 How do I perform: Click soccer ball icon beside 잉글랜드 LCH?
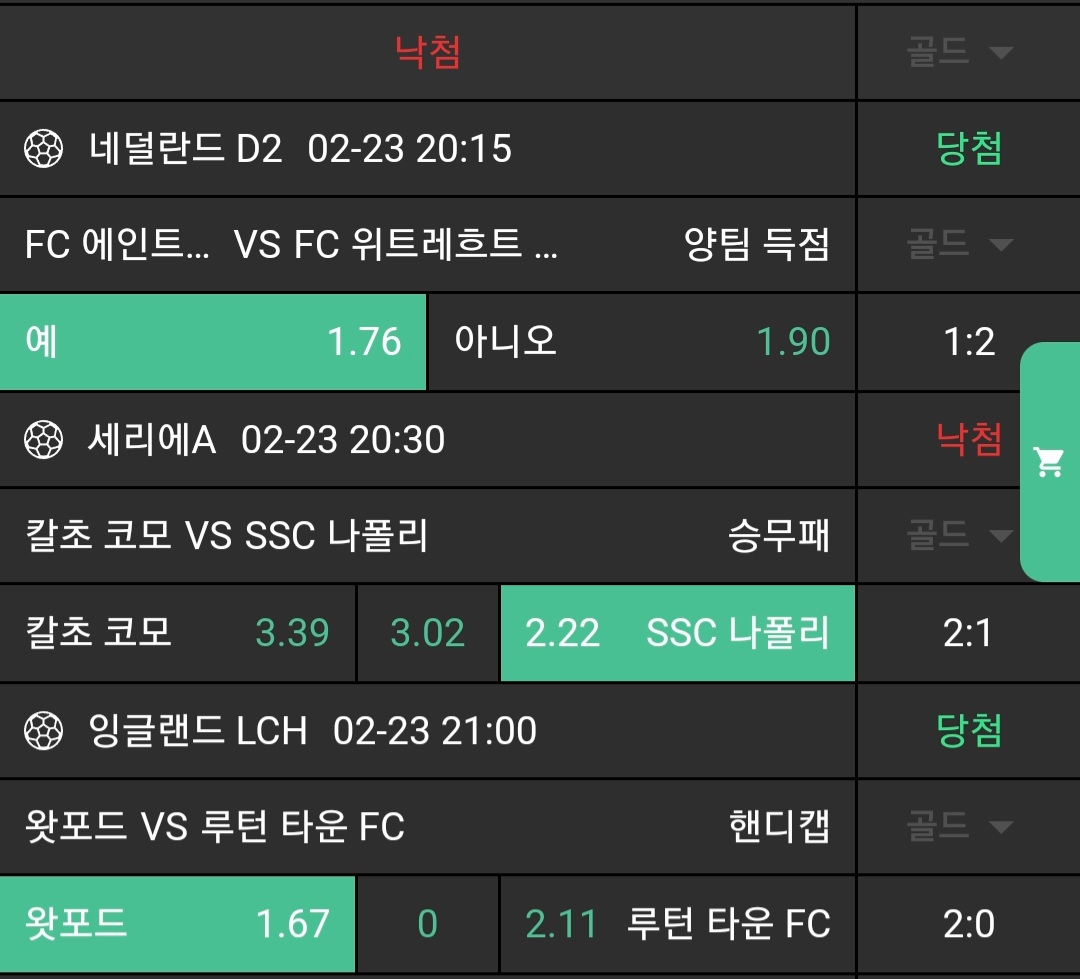[x=43, y=731]
